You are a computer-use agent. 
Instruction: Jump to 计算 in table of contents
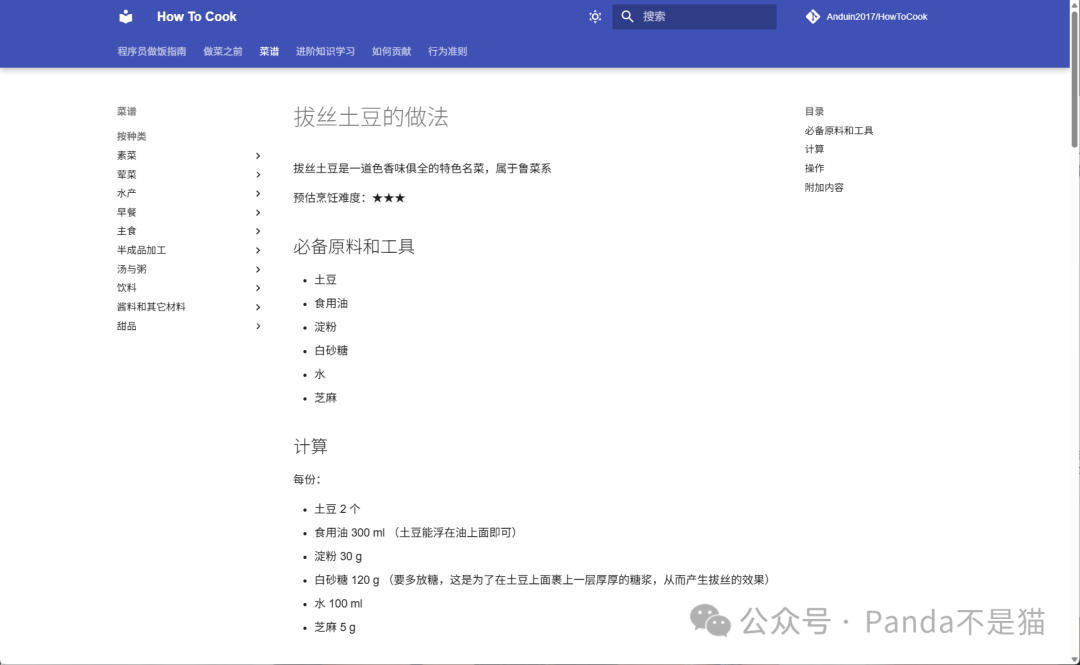coord(814,150)
